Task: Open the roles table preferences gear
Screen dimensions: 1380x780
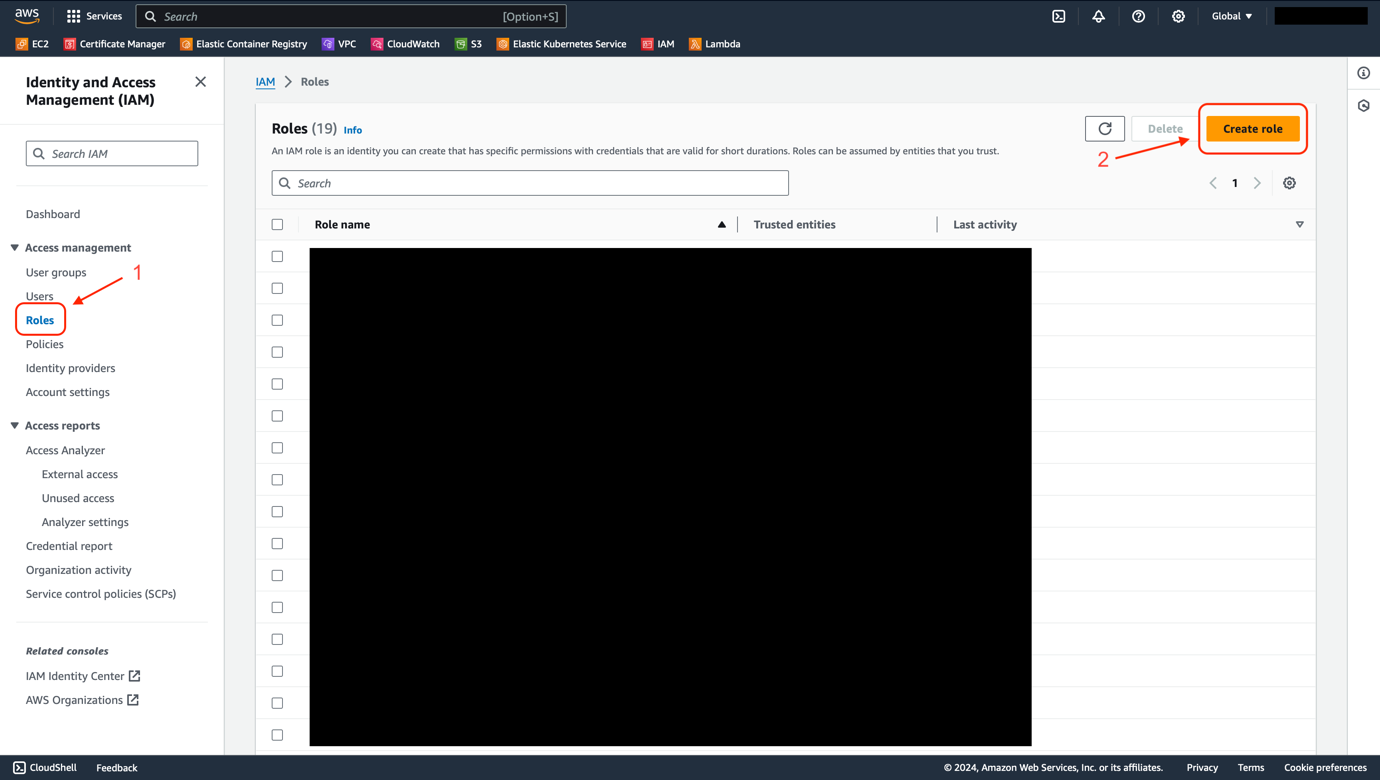Action: coord(1290,183)
